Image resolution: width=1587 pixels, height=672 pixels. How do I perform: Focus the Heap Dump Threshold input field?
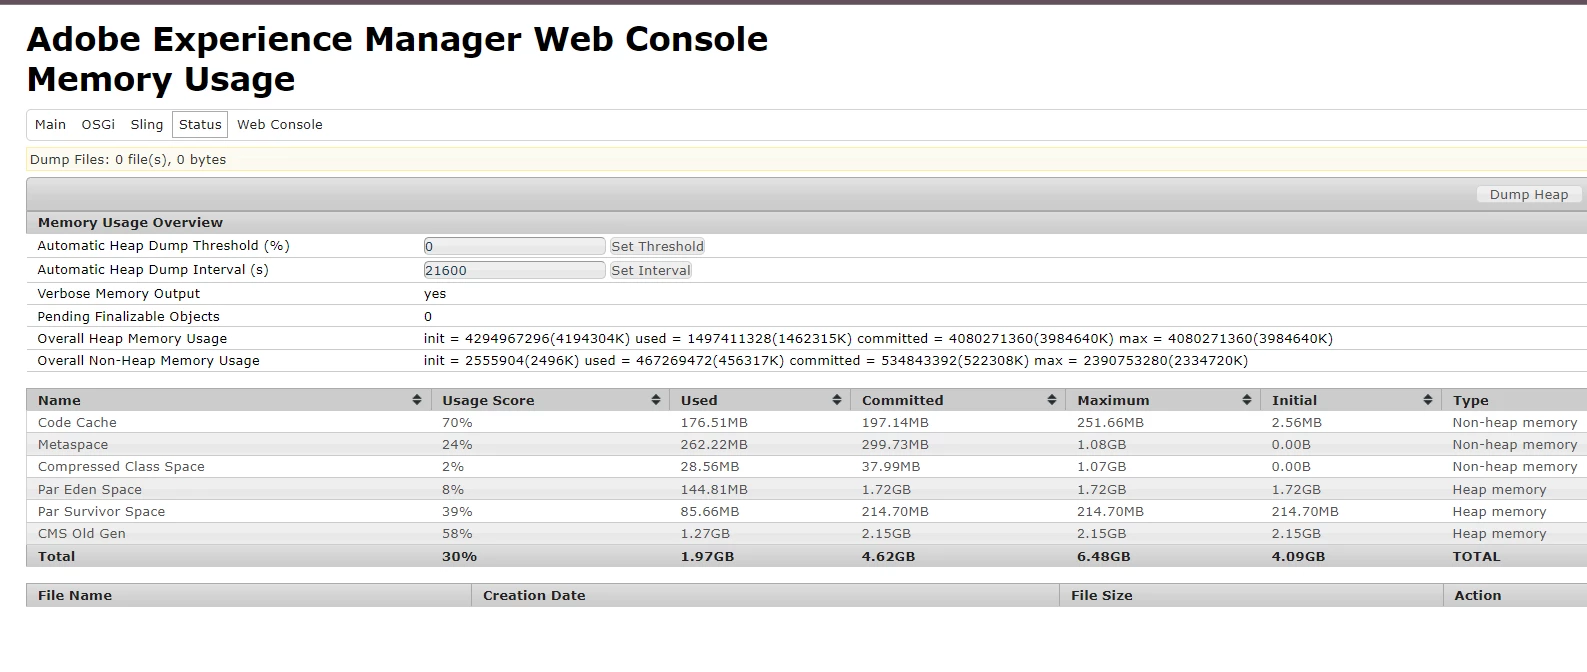pyautogui.click(x=514, y=247)
